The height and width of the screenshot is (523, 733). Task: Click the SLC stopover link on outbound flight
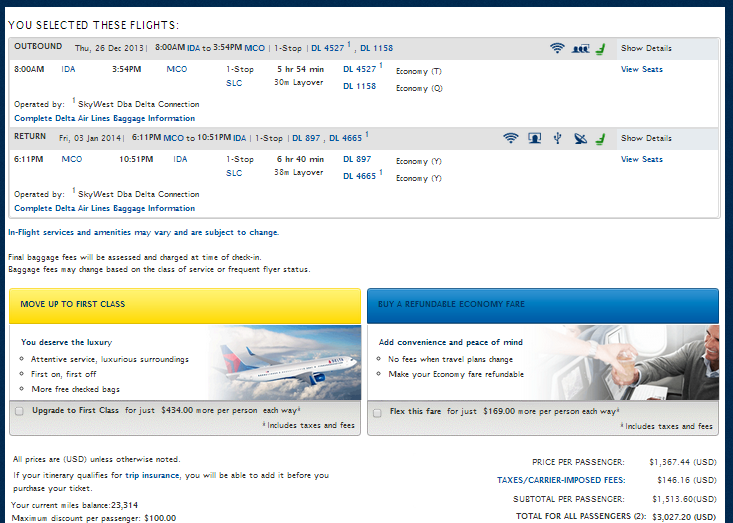click(x=234, y=83)
